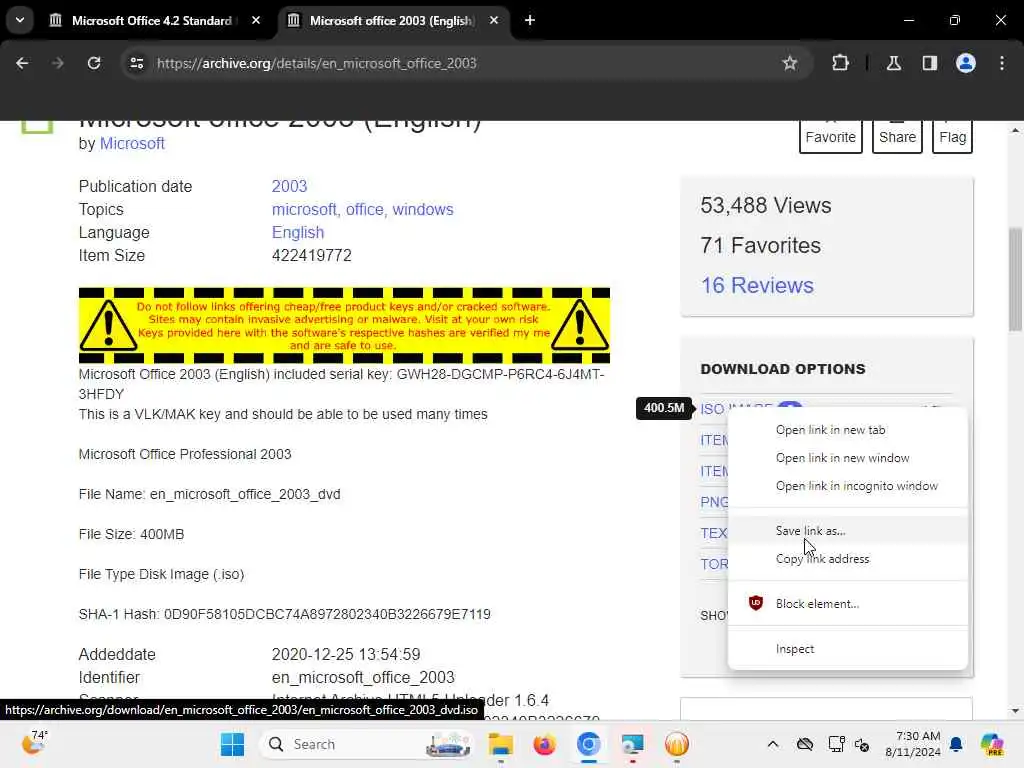Screen dimensions: 1024x768
Task: Open the monitor app icon on taskbar
Action: tap(632, 744)
